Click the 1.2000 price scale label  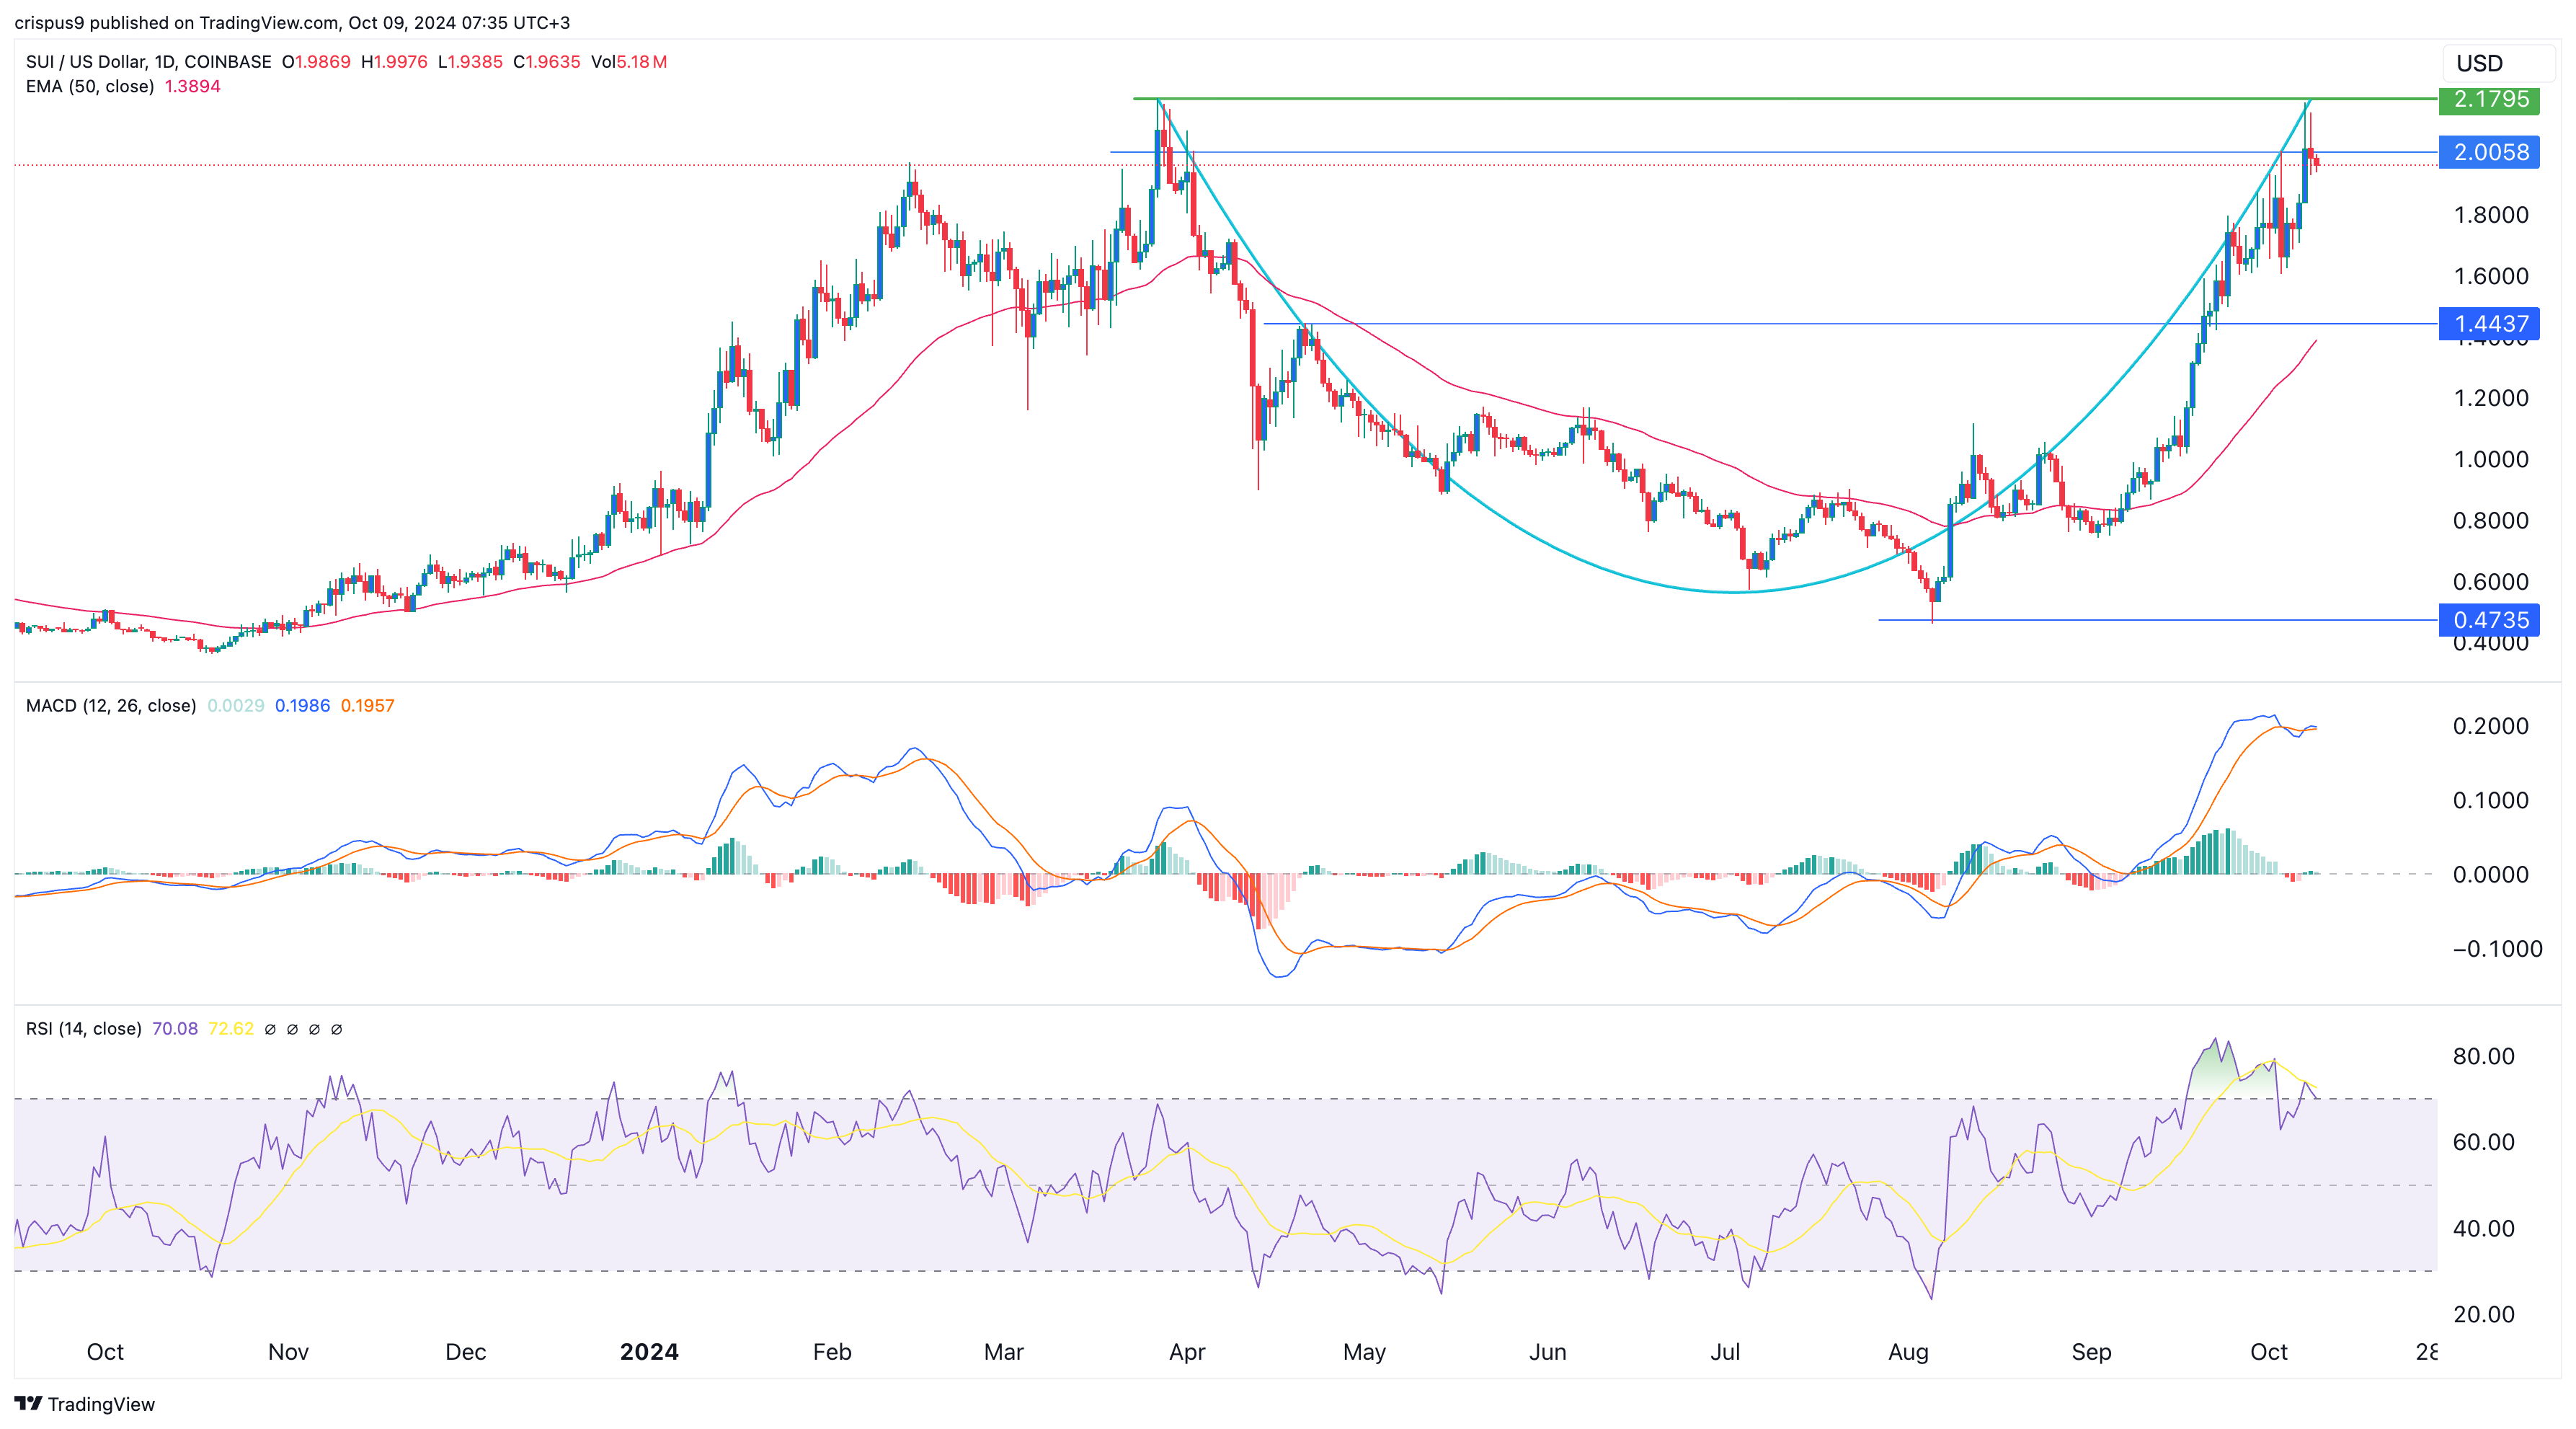[x=2490, y=398]
